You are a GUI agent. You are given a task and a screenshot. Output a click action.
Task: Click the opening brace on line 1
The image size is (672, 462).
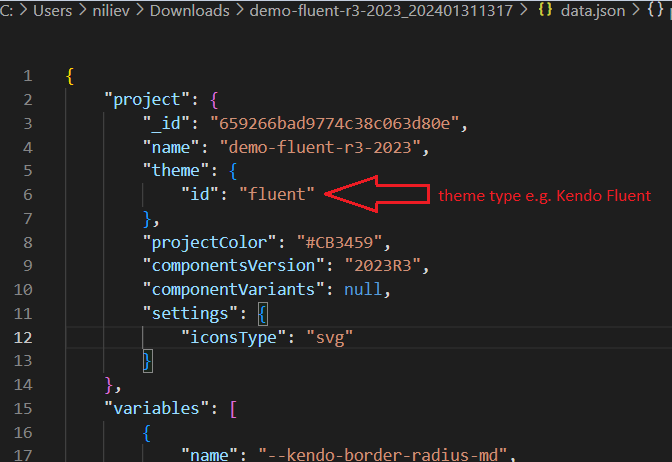[x=70, y=77]
